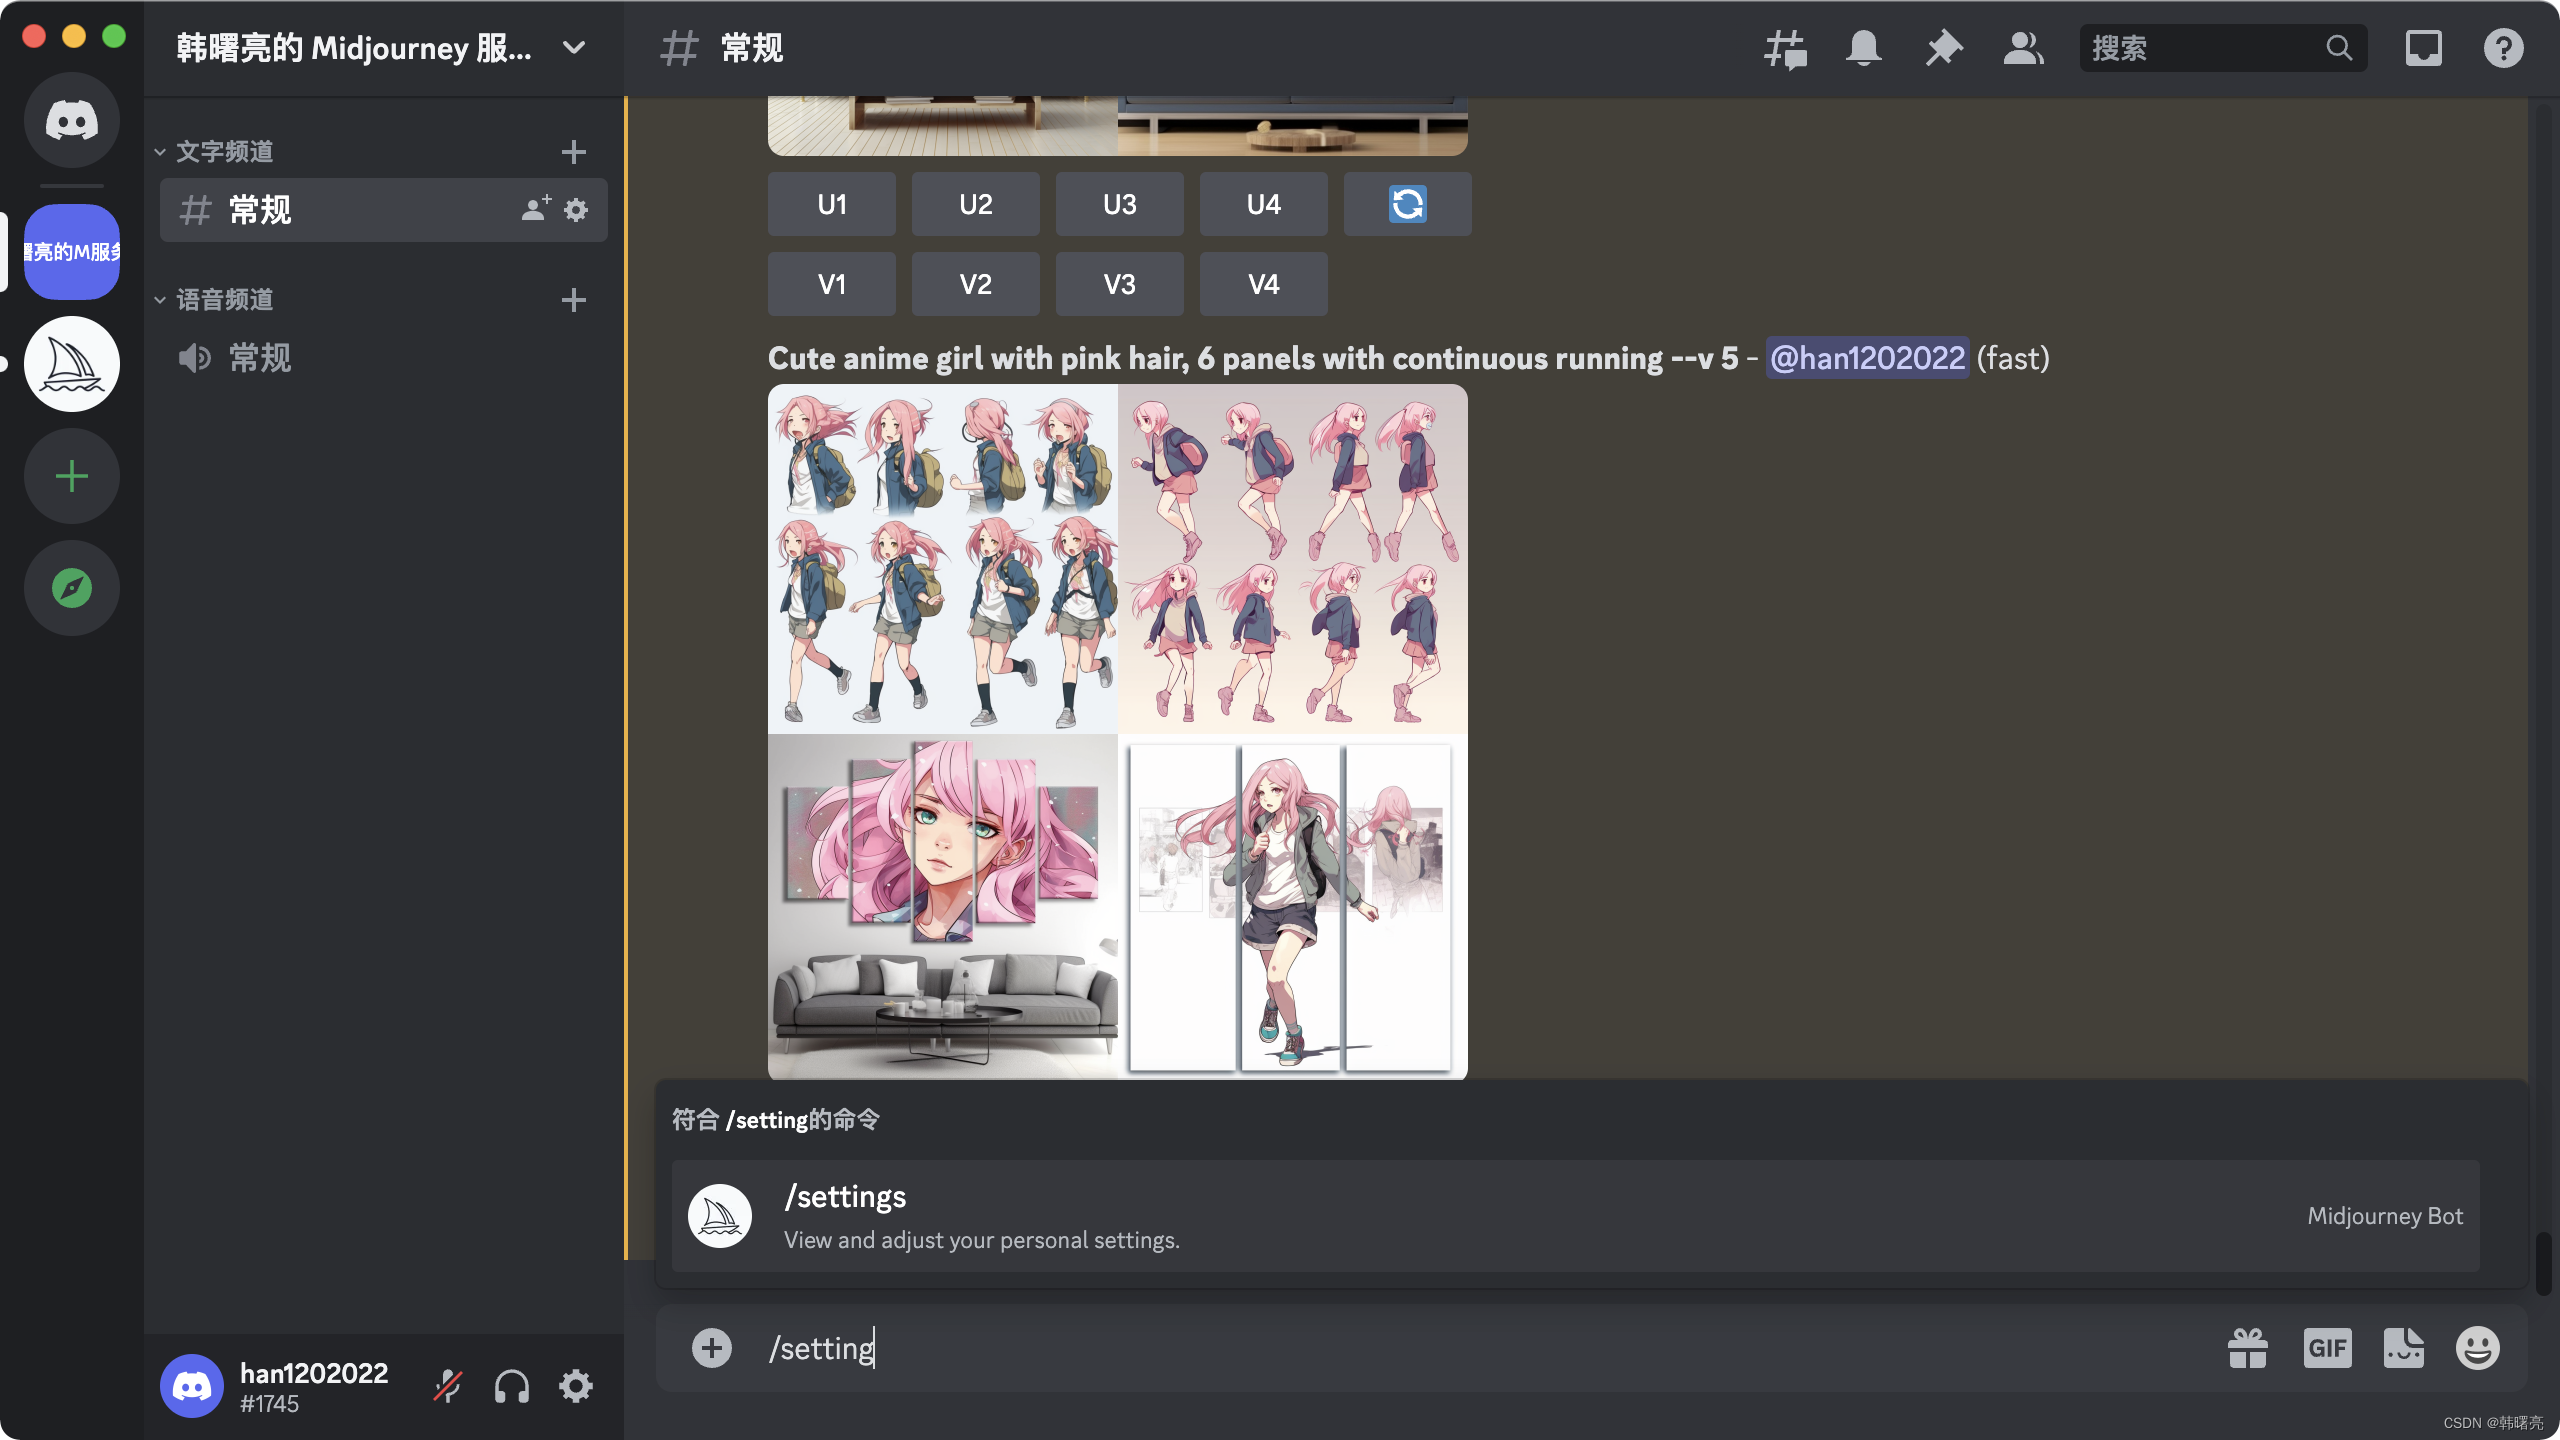Select the blue Midjourney server icon
The image size is (2560, 1440).
[x=72, y=252]
